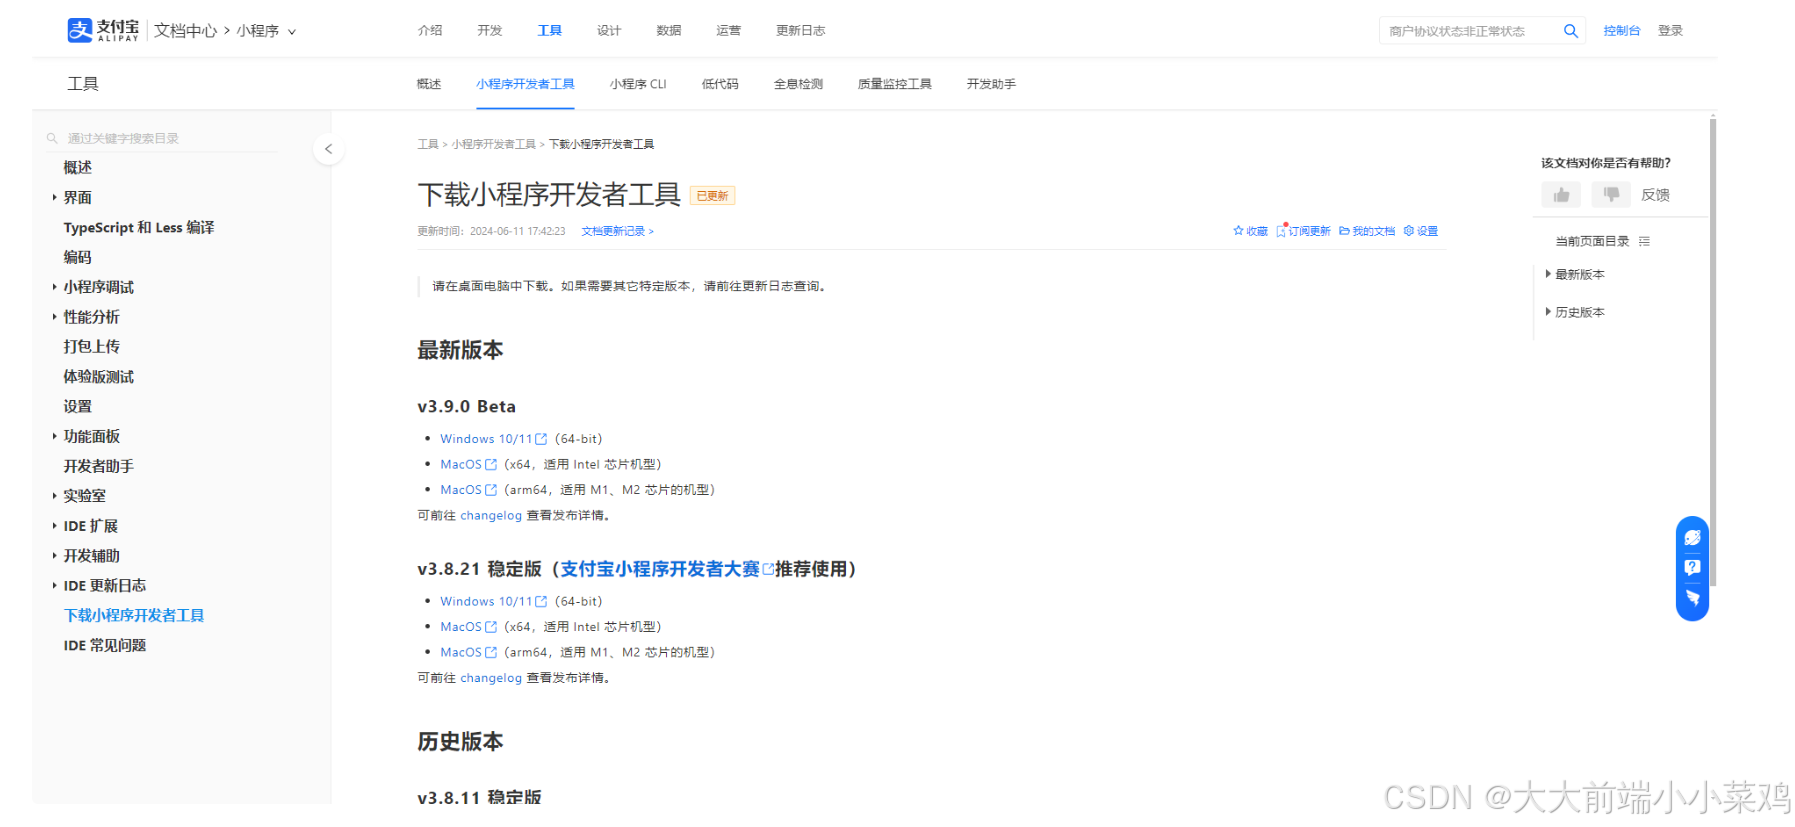Image resolution: width=1795 pixels, height=827 pixels.
Task: Expand the IDE 更新日志 tree item
Action: coord(54,586)
